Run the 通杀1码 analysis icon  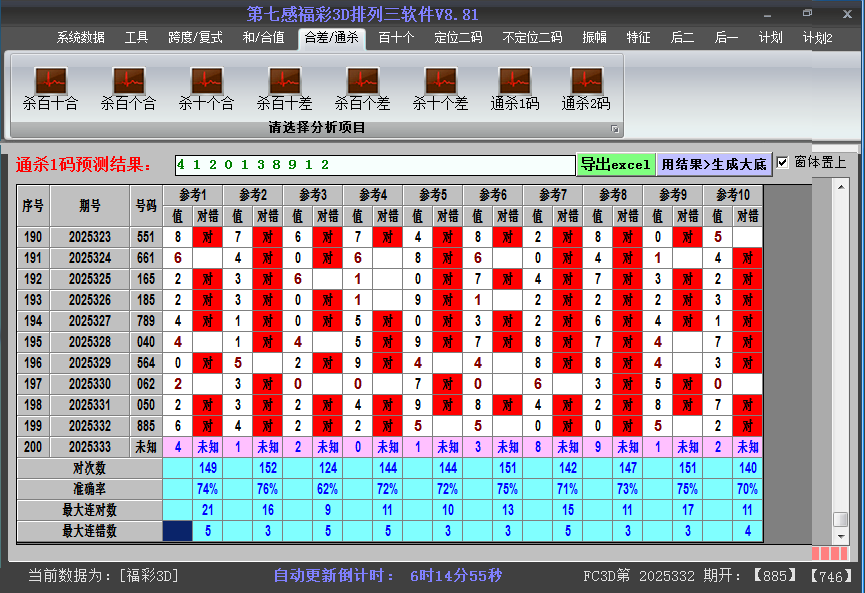[515, 82]
